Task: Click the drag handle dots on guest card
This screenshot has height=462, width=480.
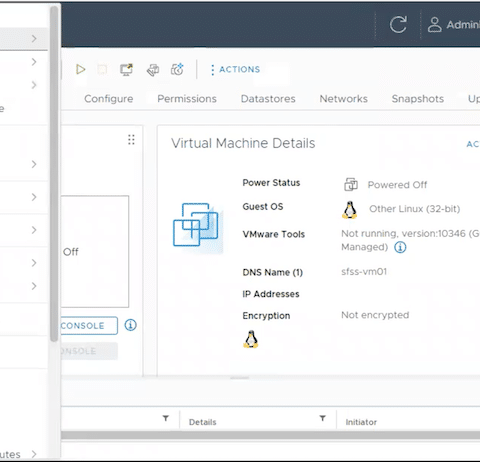Action: 131,140
